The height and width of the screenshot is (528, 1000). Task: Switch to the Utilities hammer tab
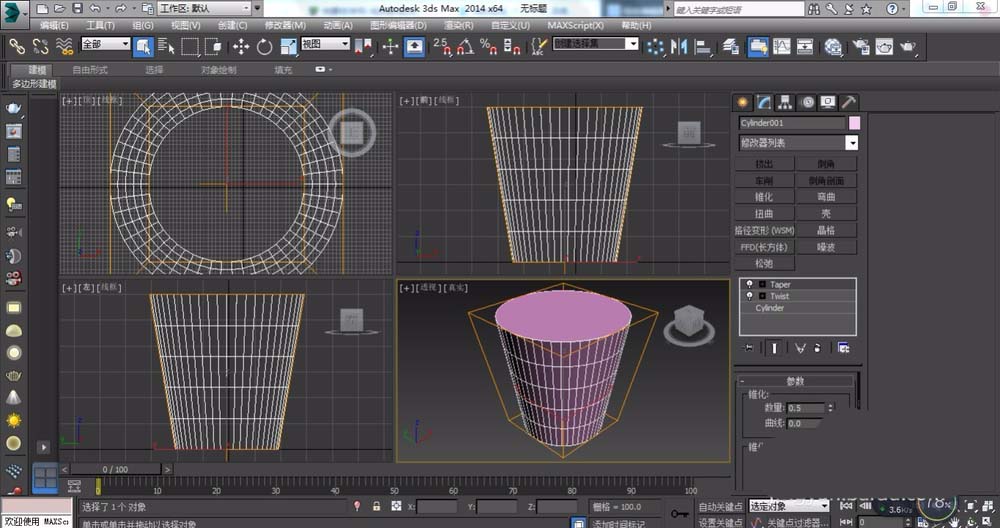point(848,102)
